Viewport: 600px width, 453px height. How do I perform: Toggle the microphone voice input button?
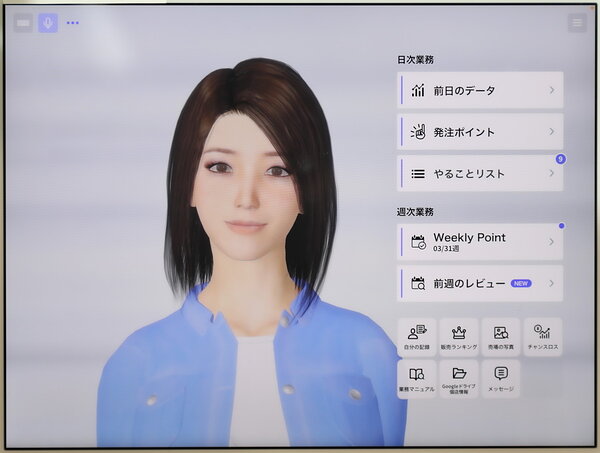tap(48, 23)
